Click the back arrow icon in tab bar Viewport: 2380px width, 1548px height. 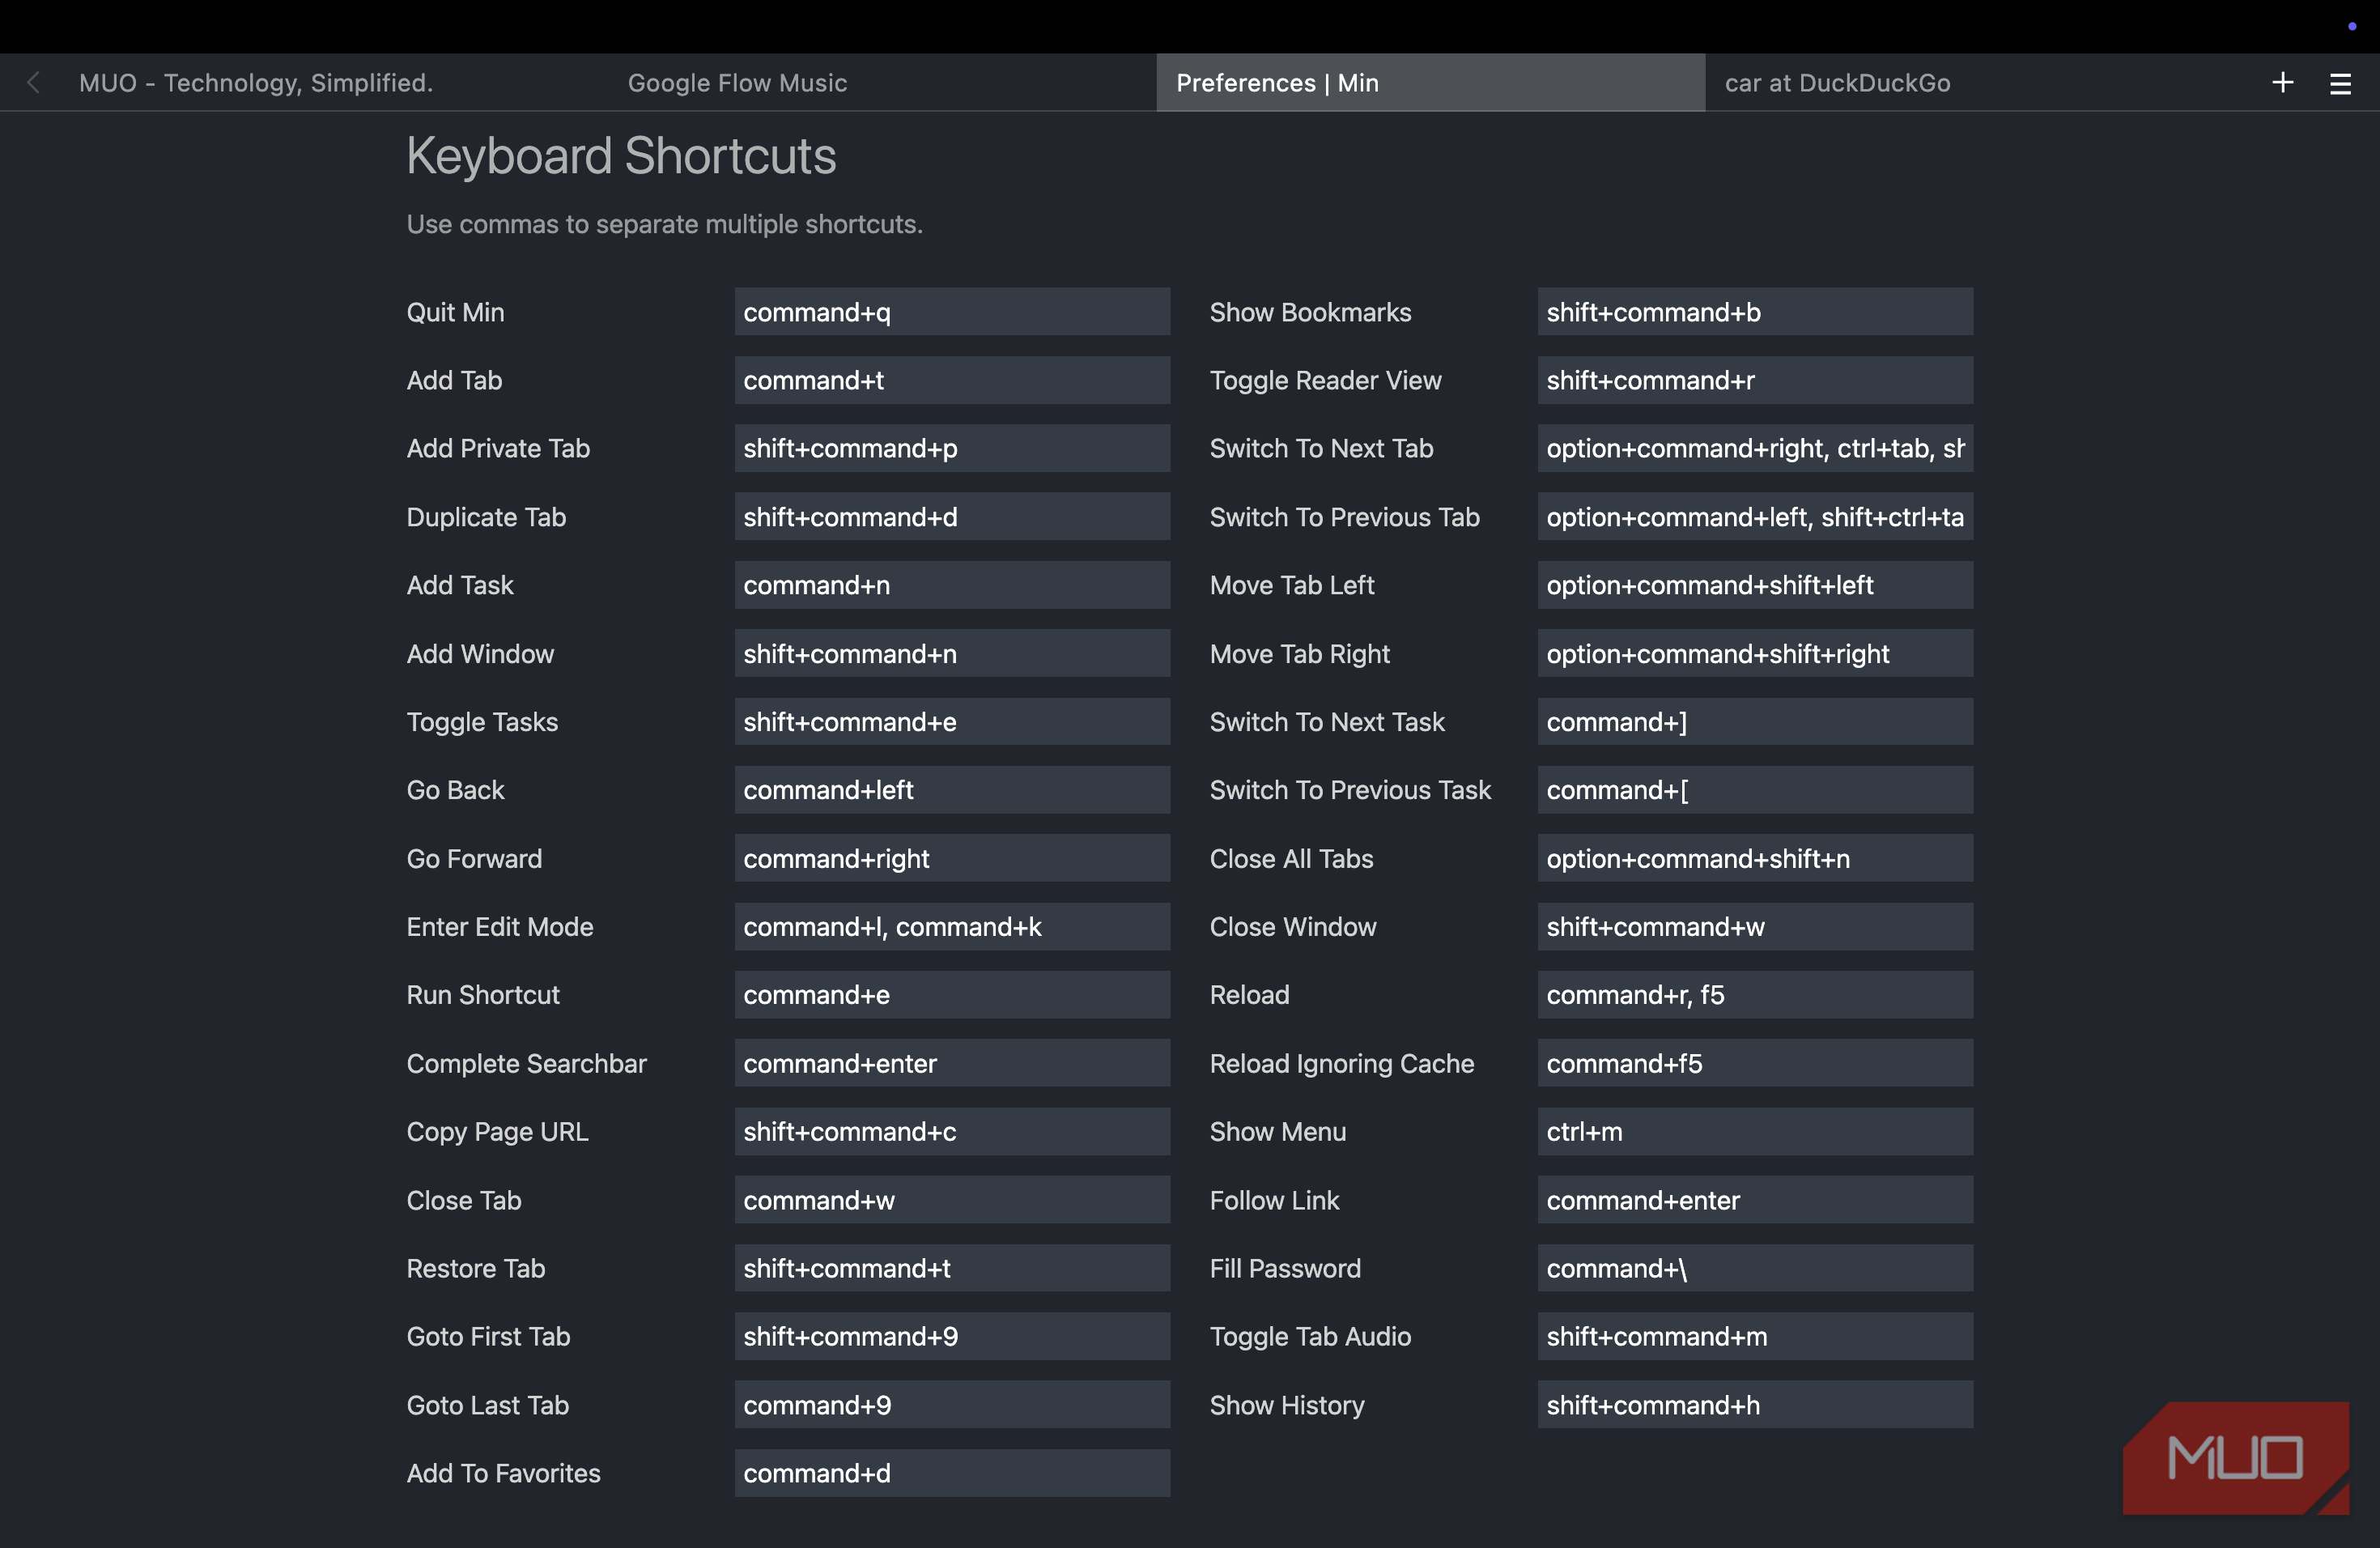[34, 83]
